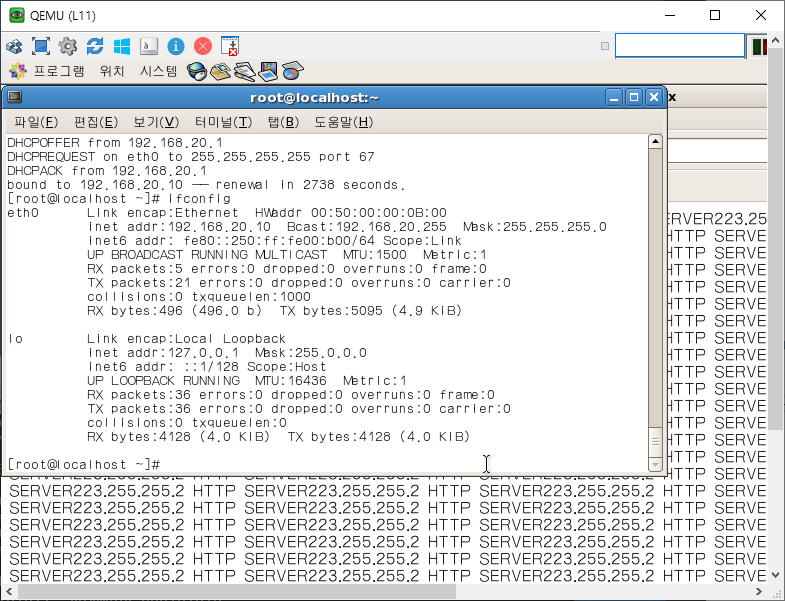Show connection info via blue i icon
Screen dimensions: 785x601
click(176, 46)
